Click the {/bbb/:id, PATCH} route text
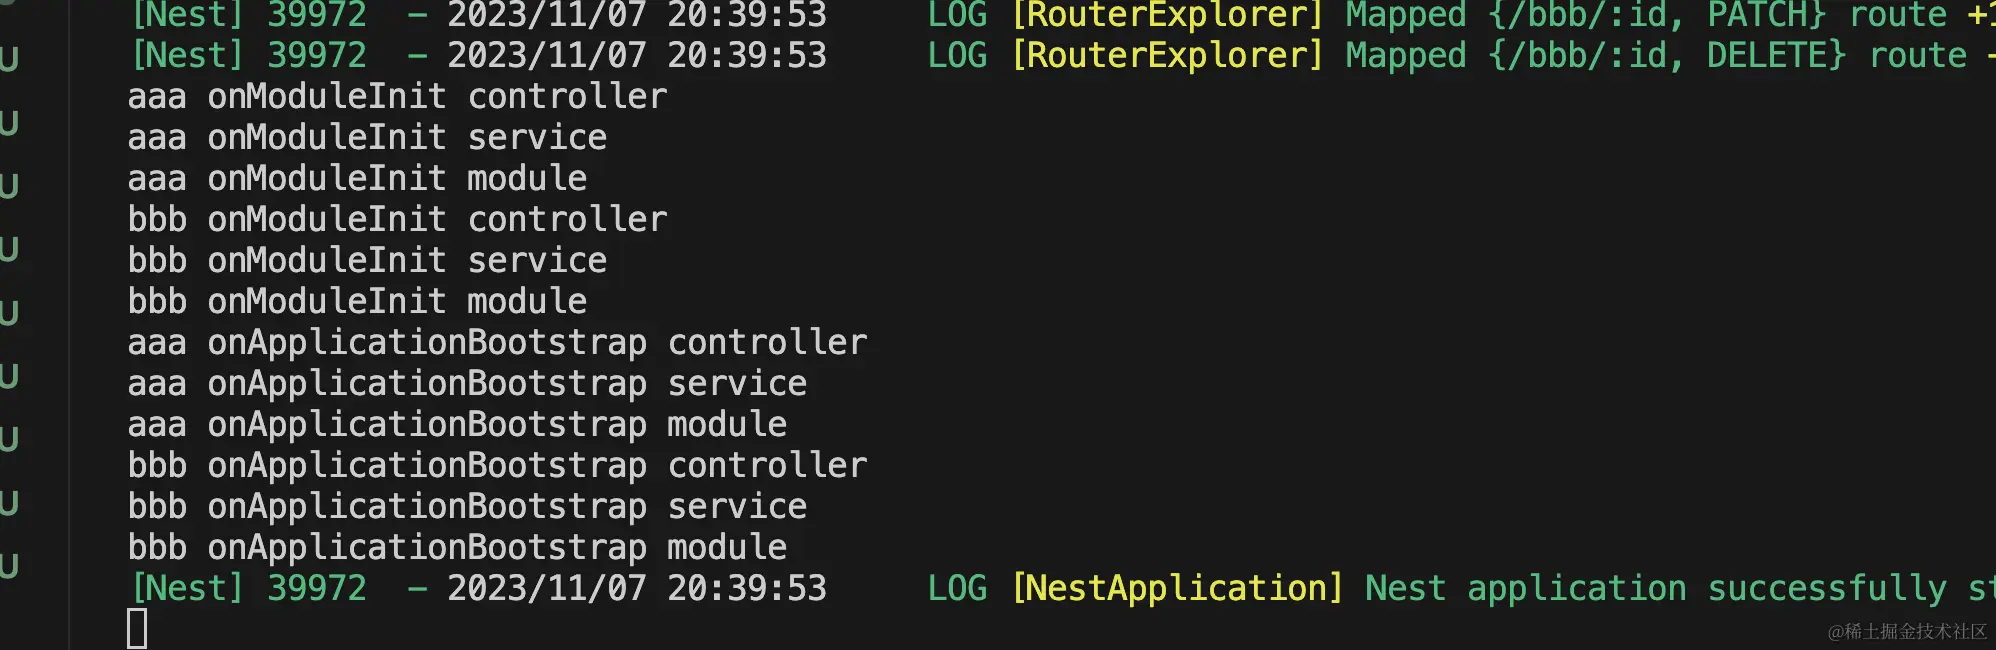1996x650 pixels. [x=1657, y=16]
